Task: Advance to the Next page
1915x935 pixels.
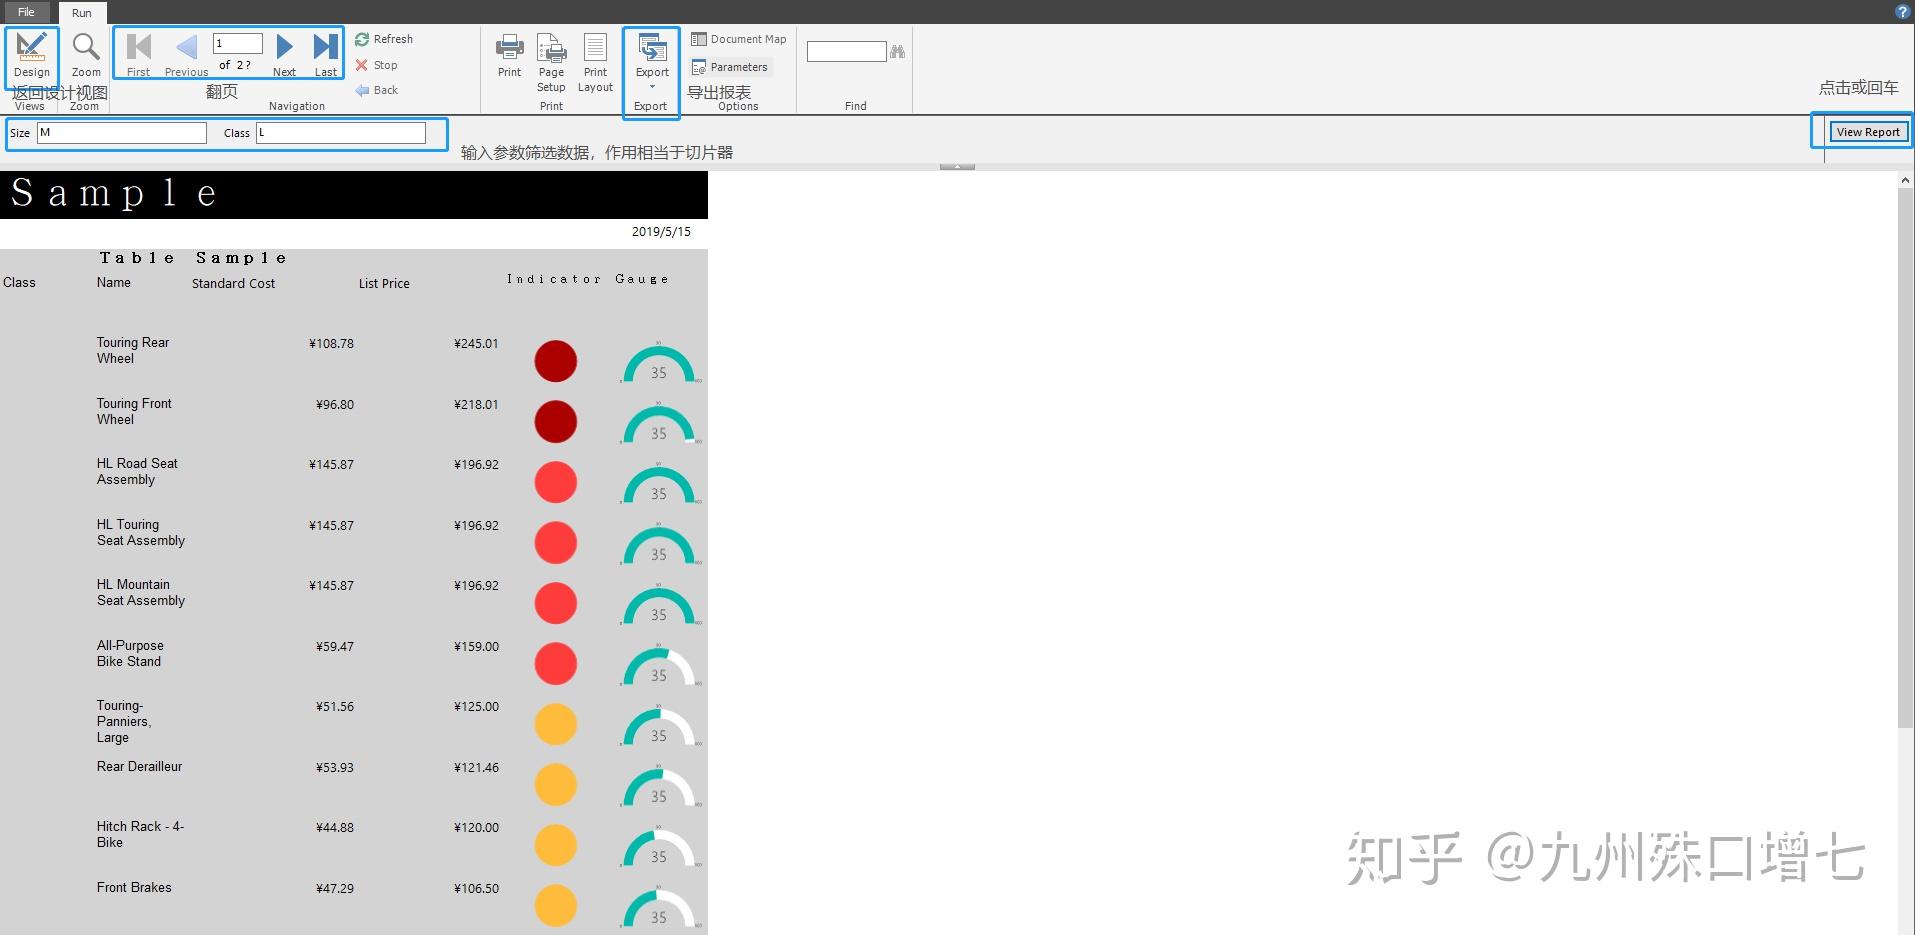Action: (284, 45)
